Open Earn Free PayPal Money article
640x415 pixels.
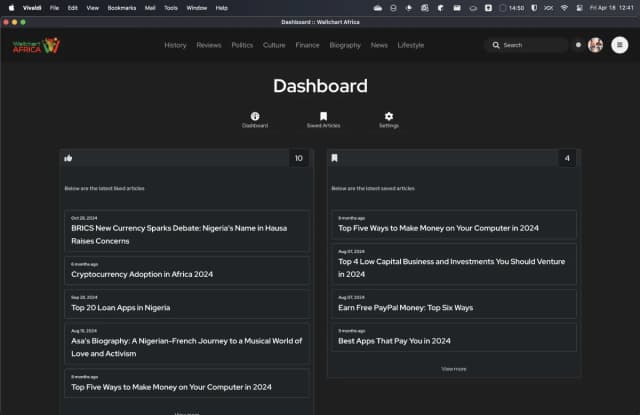pos(405,307)
